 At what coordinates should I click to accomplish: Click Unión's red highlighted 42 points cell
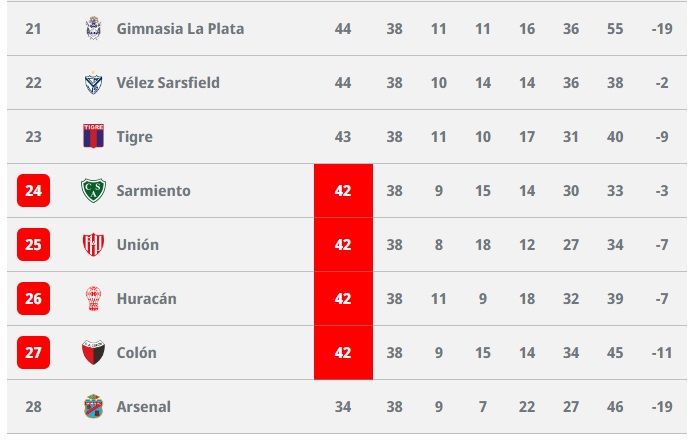(x=343, y=245)
